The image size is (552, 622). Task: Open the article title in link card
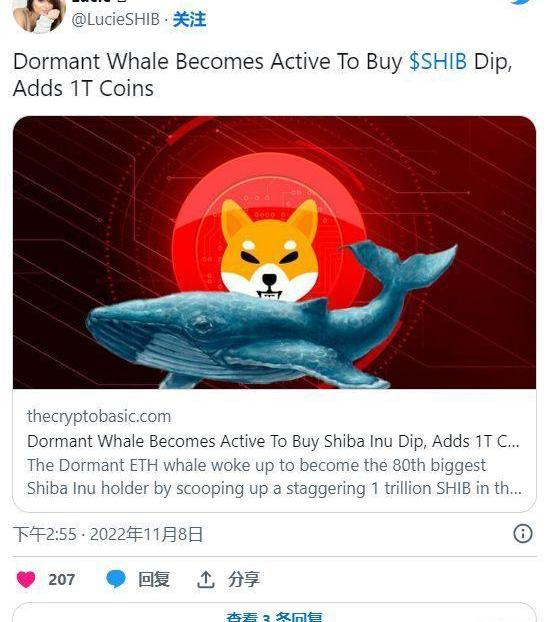(273, 441)
